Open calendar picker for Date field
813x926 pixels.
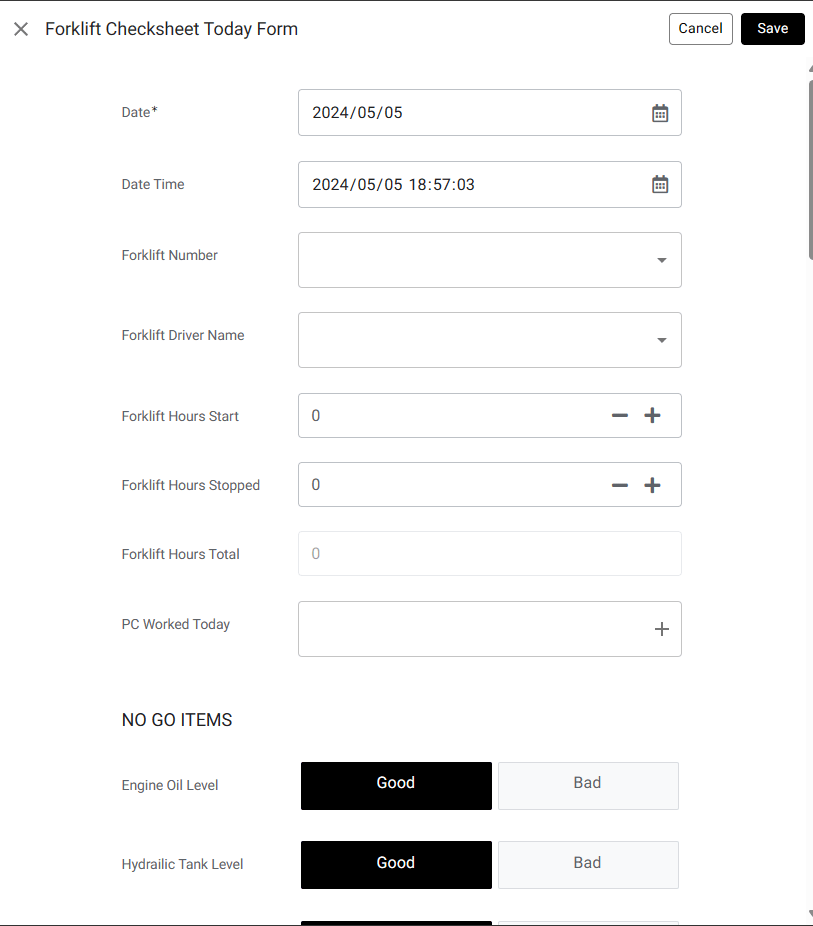point(660,113)
